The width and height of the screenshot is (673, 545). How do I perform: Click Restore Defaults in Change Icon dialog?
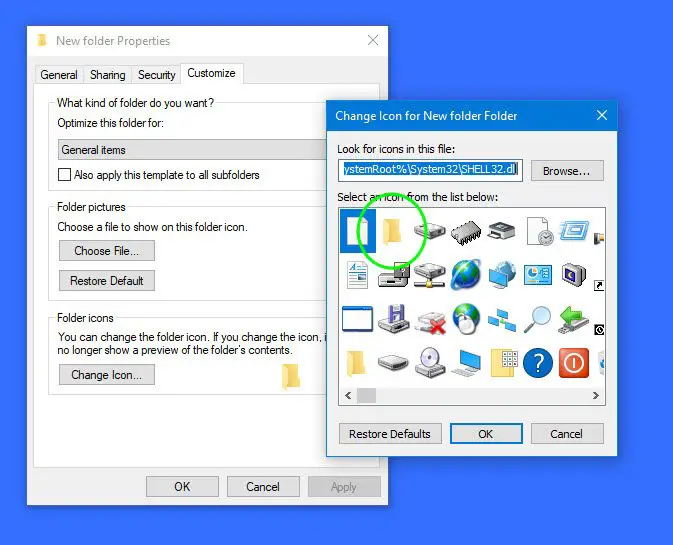[x=390, y=434]
